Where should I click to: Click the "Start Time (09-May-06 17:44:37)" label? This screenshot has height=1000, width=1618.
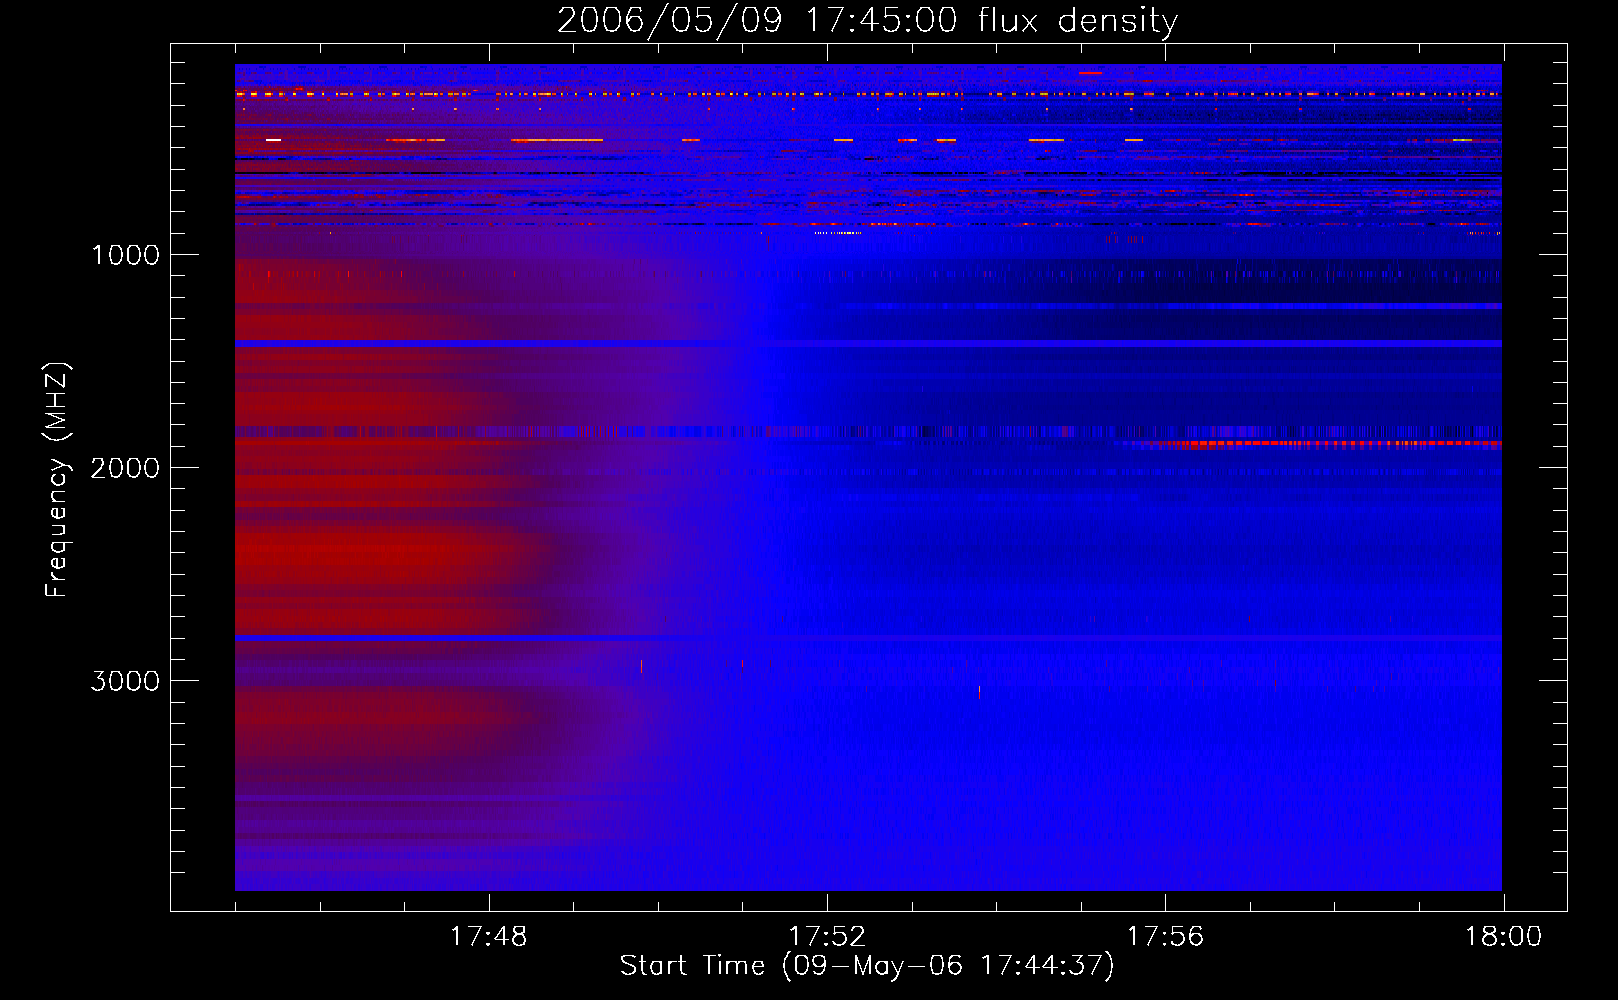[x=867, y=966]
